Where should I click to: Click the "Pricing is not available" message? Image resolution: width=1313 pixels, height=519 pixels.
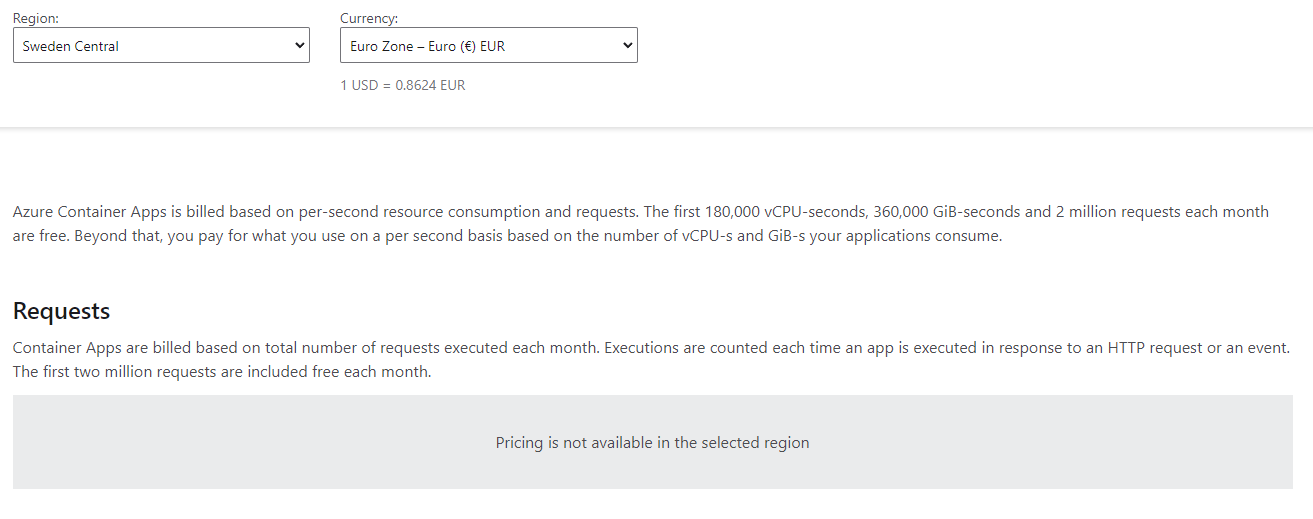[x=652, y=442]
